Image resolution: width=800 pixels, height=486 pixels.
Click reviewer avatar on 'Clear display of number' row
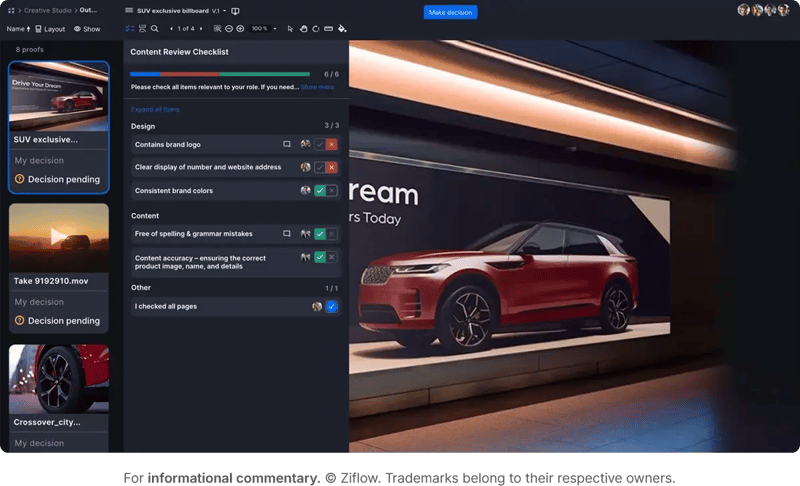click(306, 167)
